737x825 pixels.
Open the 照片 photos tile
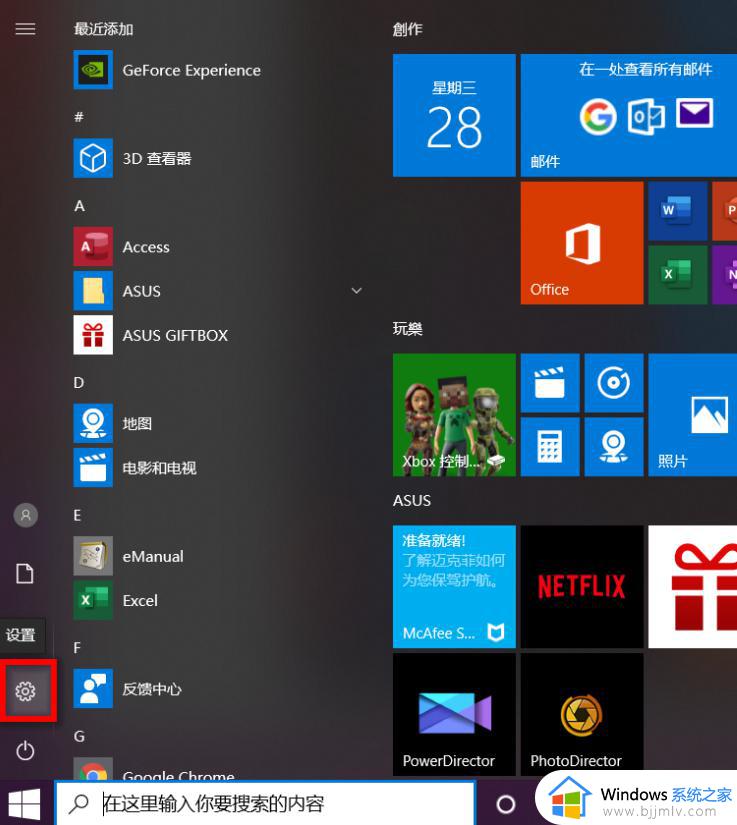tap(693, 415)
